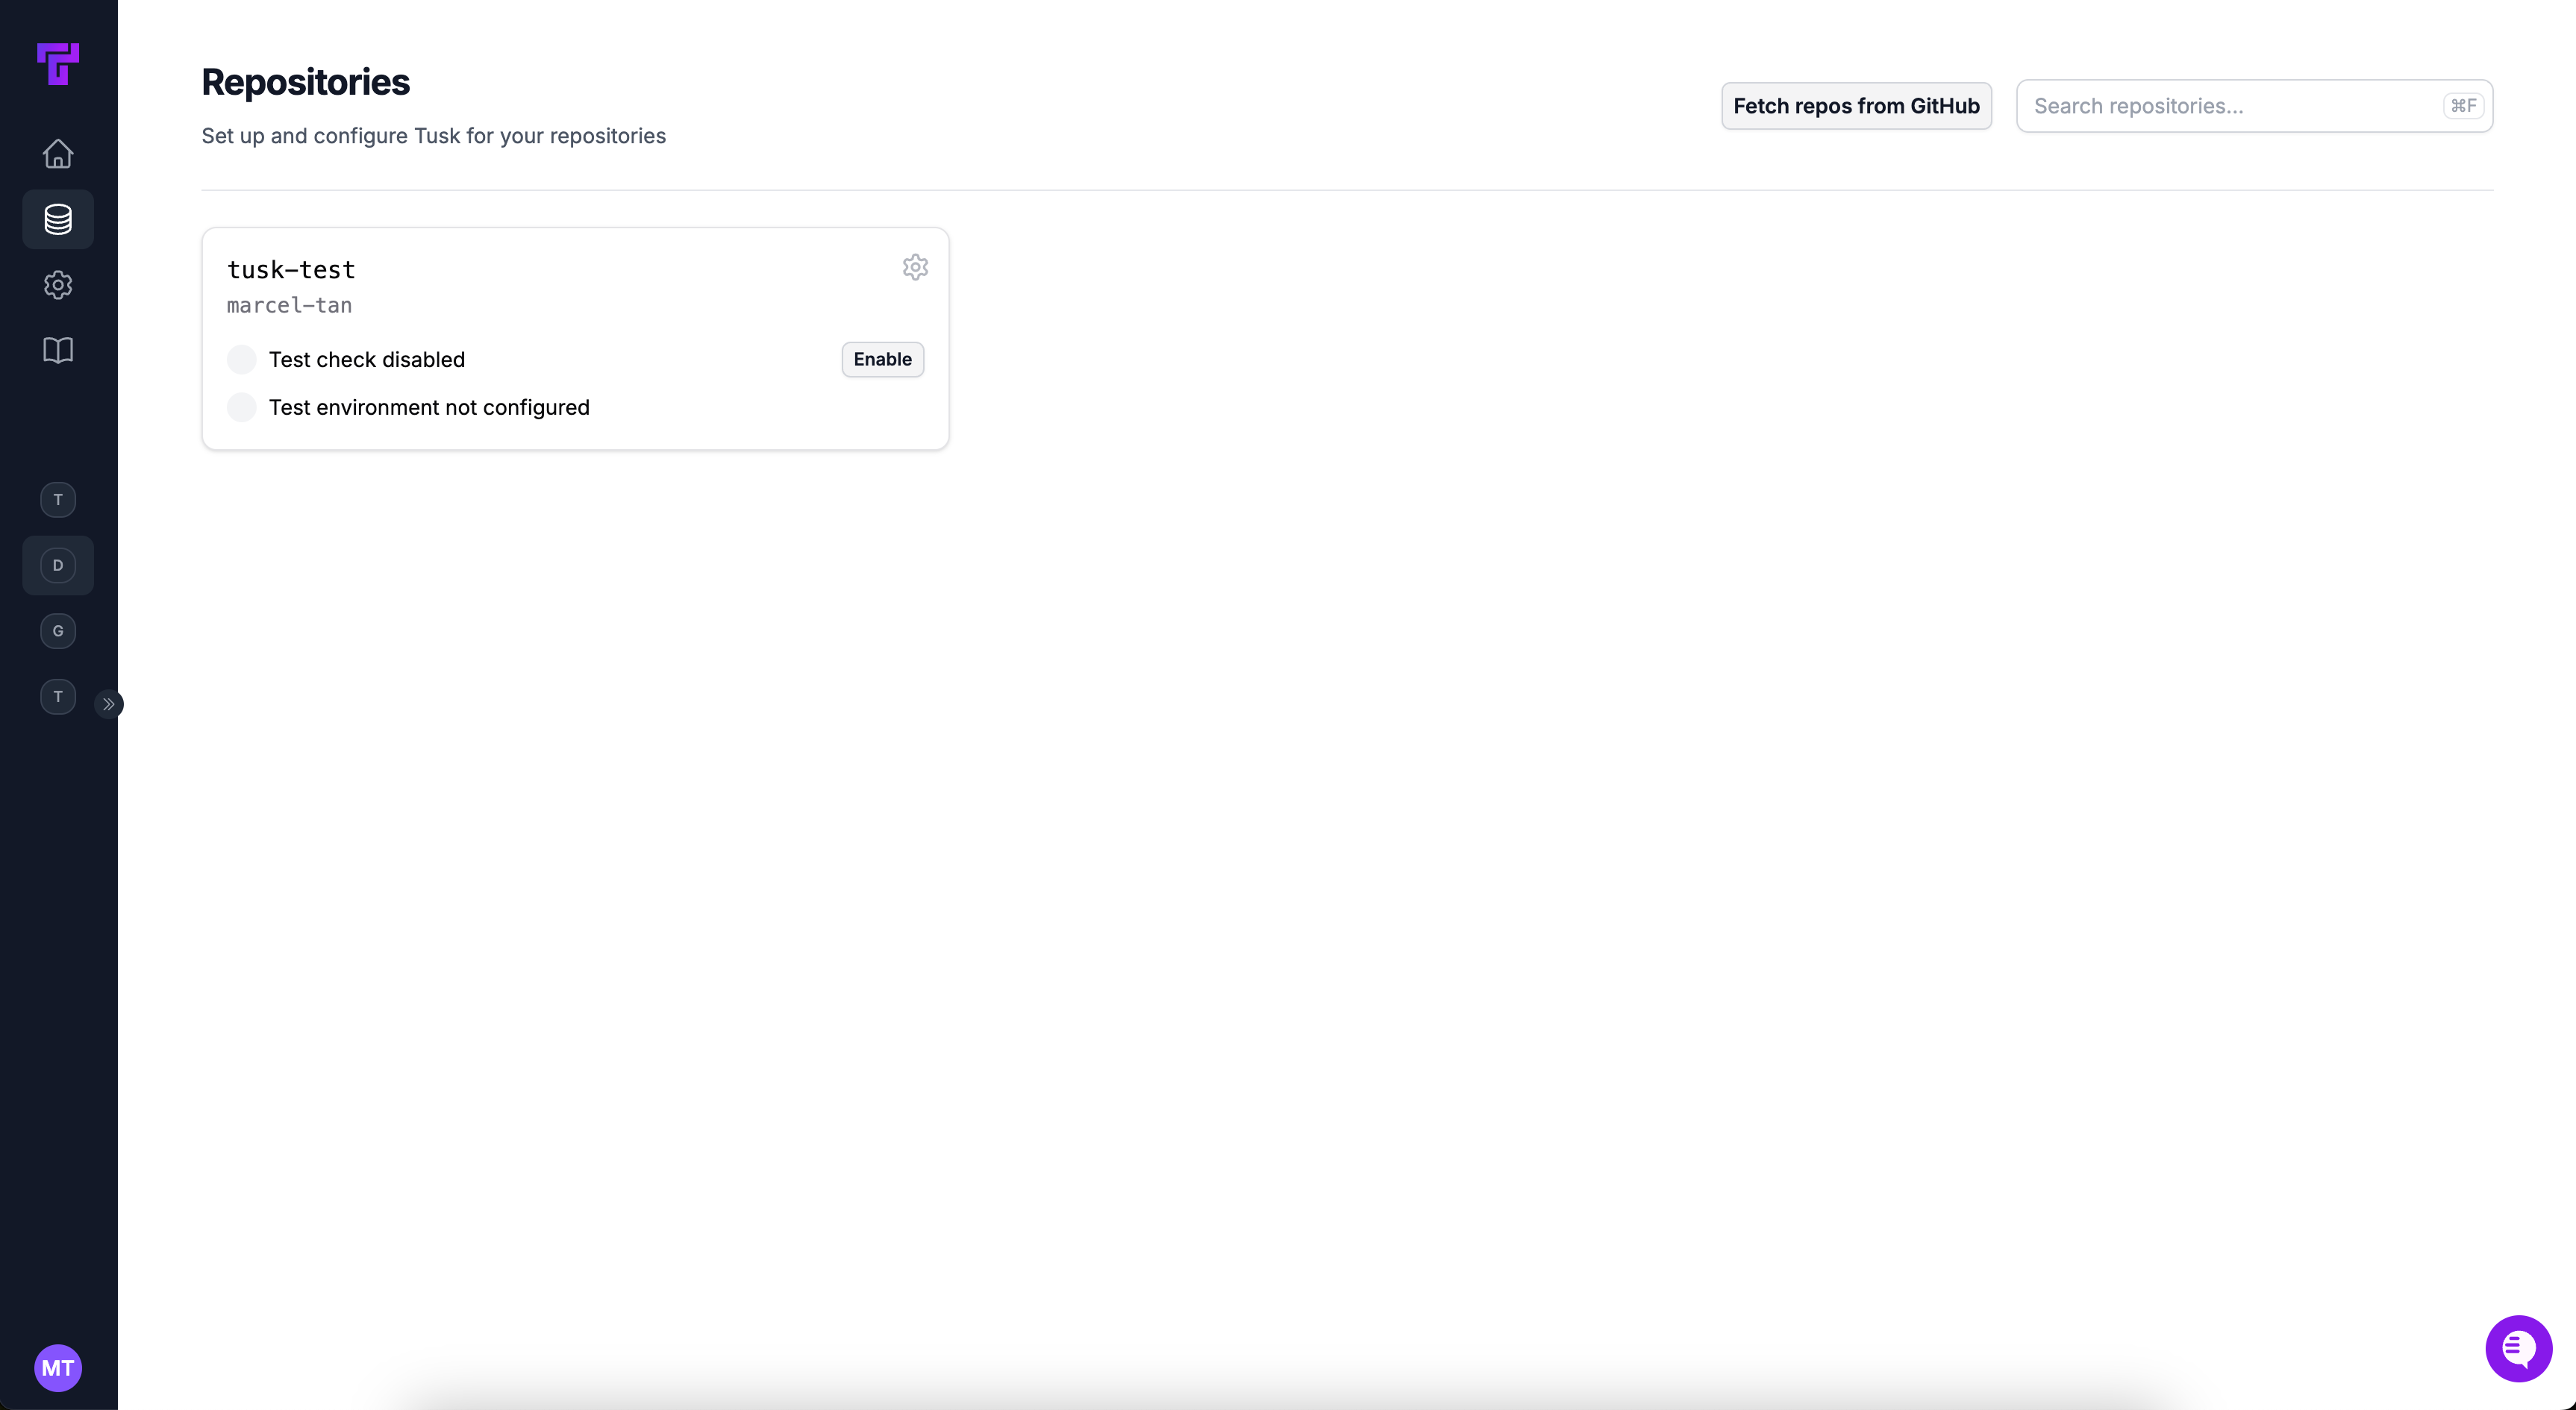2576x1410 pixels.
Task: Click the Repositories page heading
Action: pos(305,82)
